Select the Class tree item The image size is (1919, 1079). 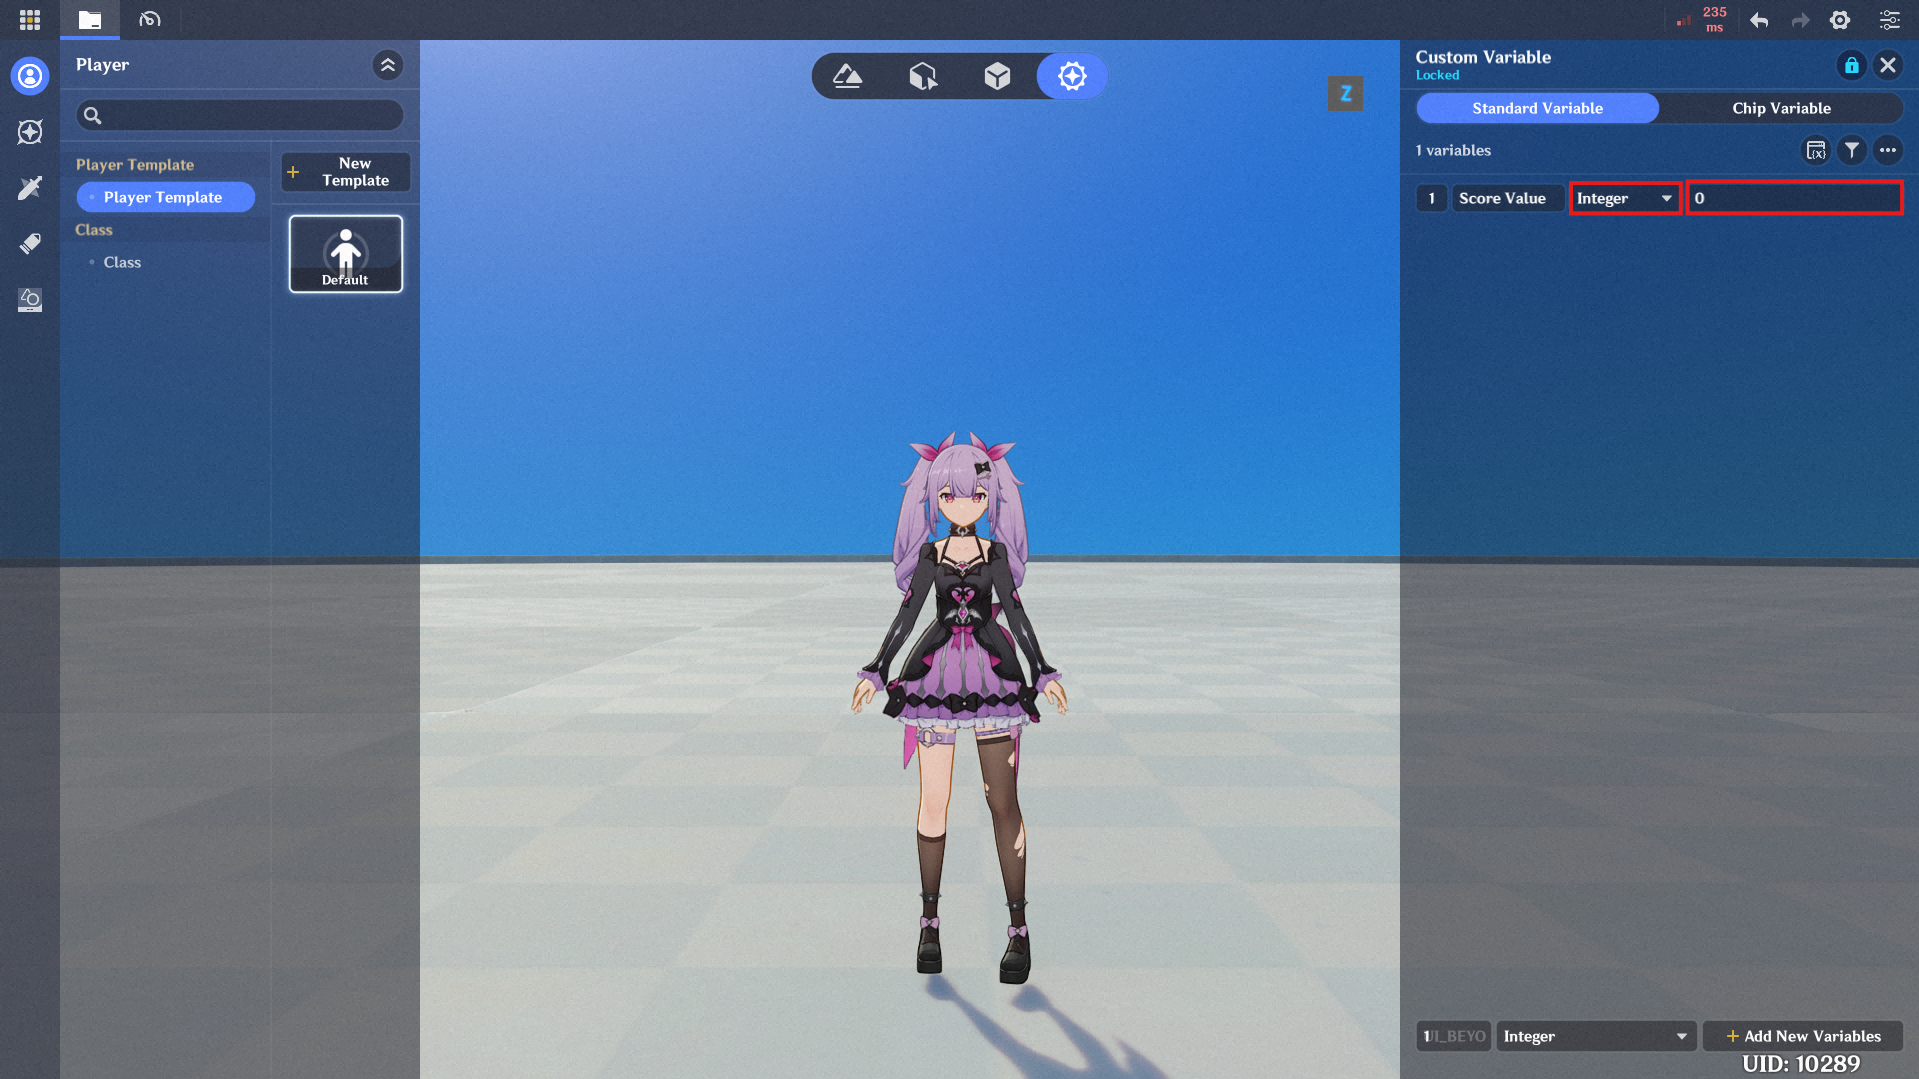122,262
